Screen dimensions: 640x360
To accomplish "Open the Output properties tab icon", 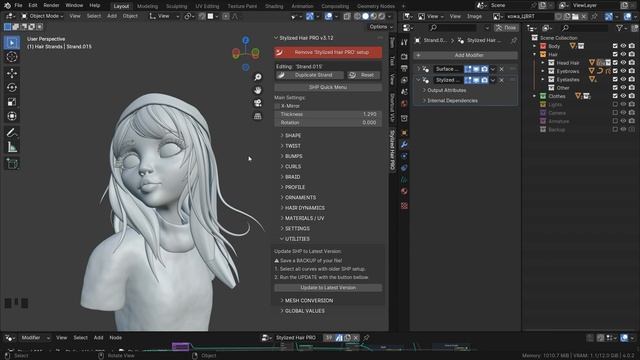I will pyautogui.click(x=404, y=68).
